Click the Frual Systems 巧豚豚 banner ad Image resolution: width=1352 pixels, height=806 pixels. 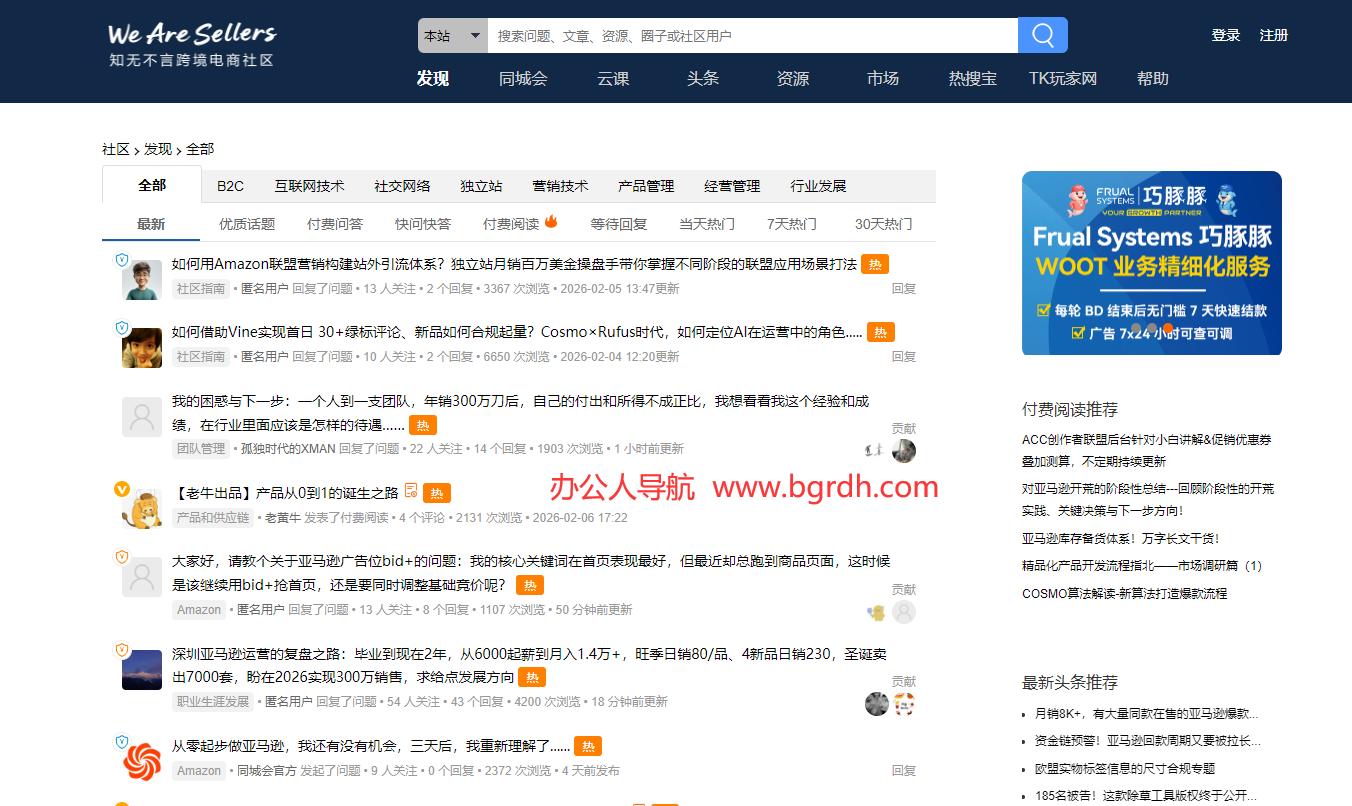(x=1152, y=263)
